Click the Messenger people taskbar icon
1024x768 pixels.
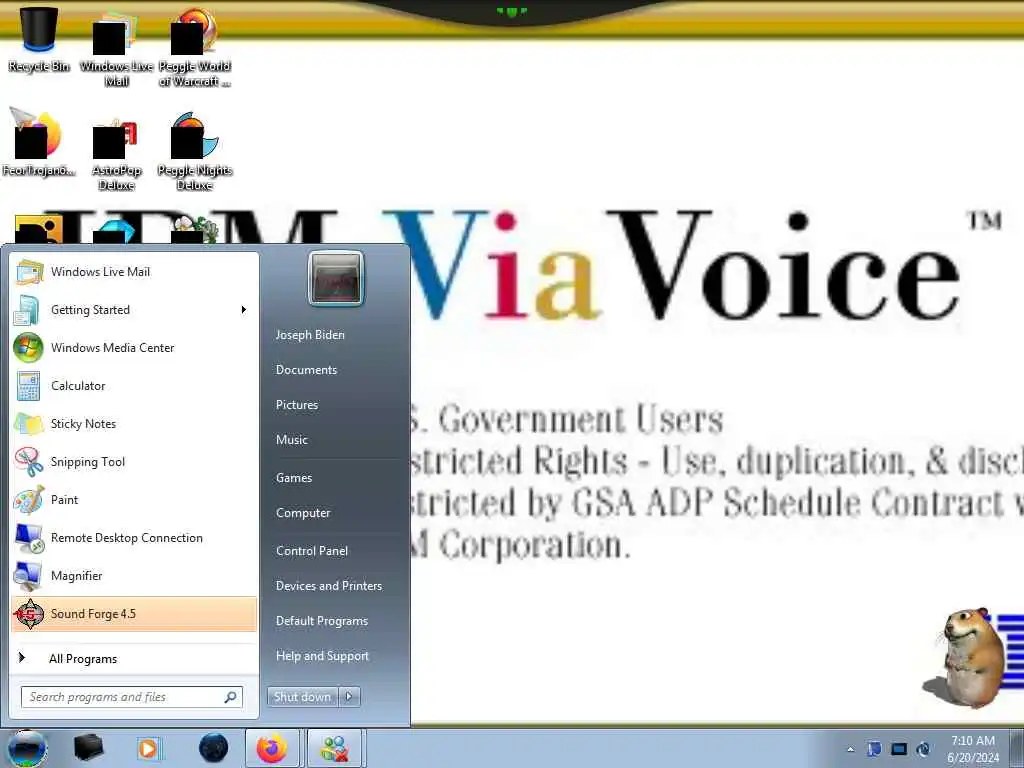(334, 748)
